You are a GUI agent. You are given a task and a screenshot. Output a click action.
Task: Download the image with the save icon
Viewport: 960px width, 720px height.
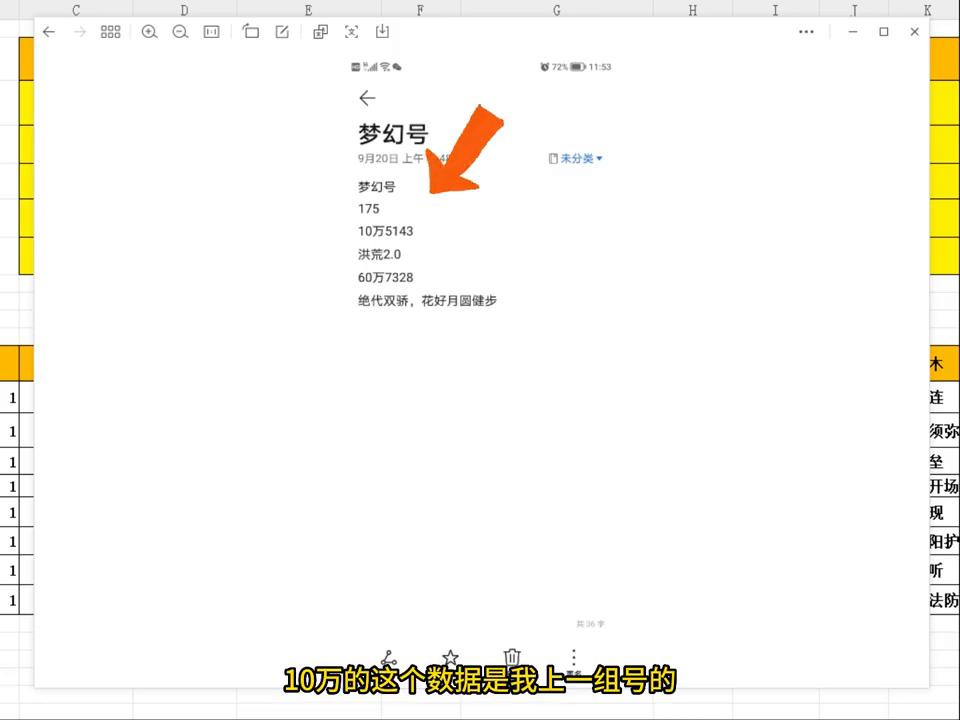(x=381, y=32)
